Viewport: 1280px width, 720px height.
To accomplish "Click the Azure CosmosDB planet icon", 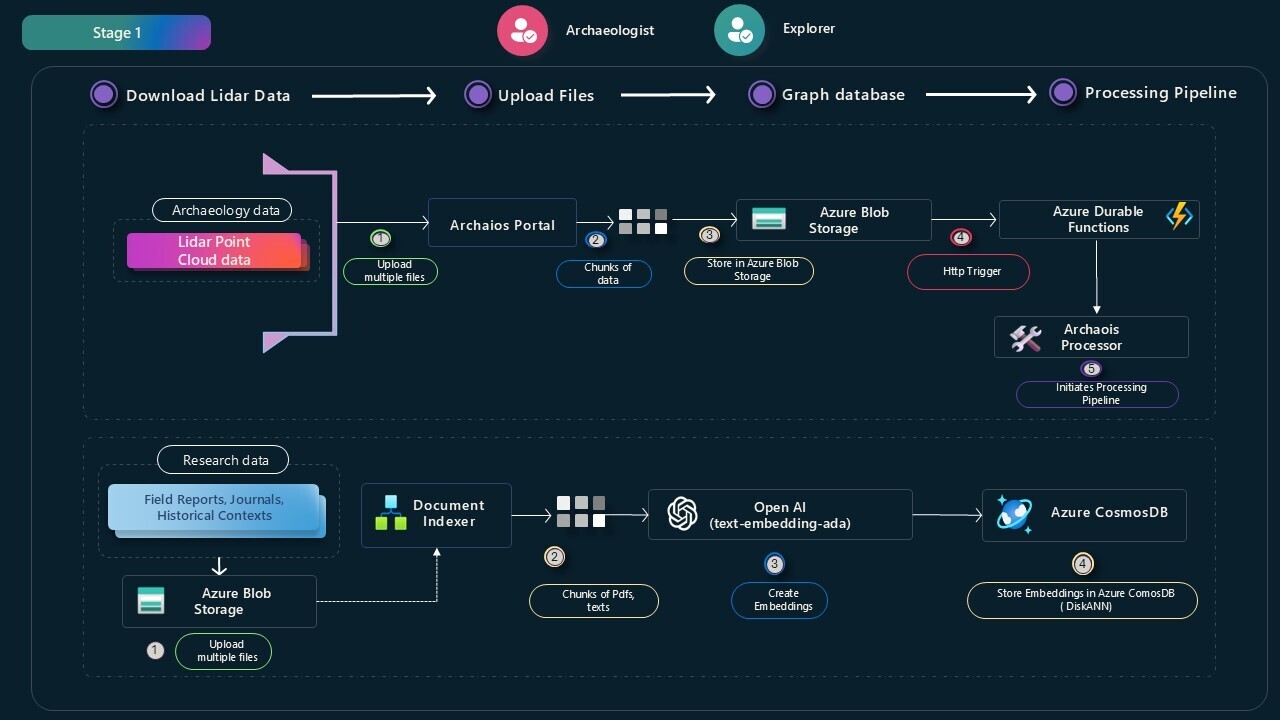I will 1014,514.
